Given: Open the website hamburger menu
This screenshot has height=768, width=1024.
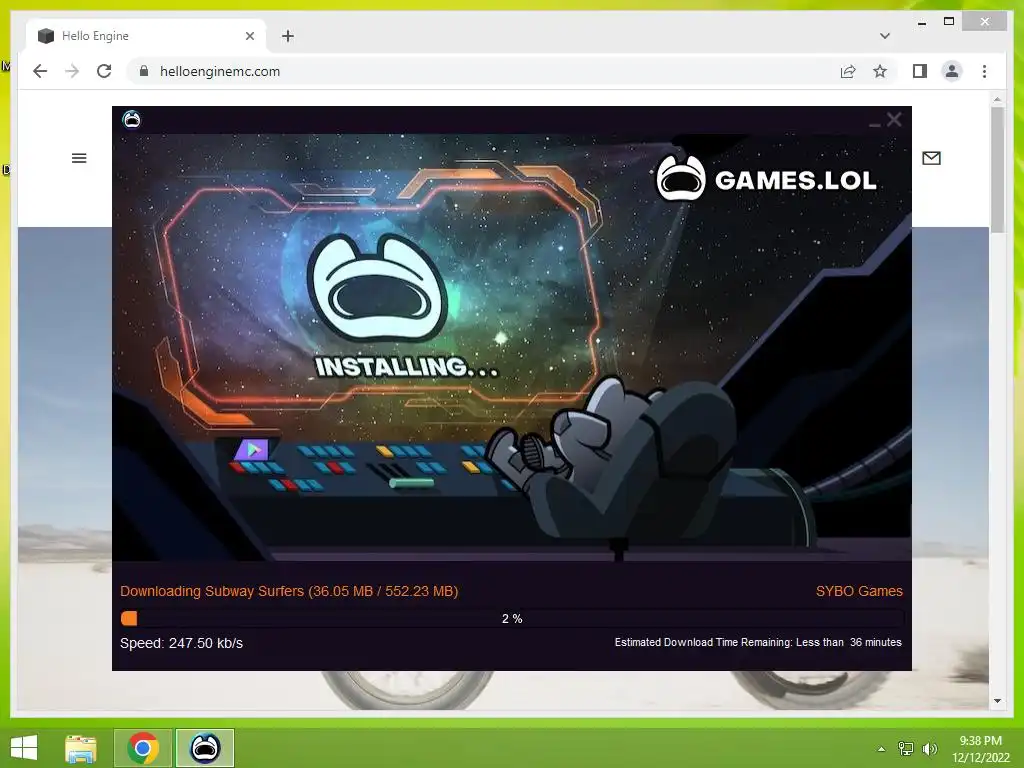Looking at the screenshot, I should coord(79,158).
